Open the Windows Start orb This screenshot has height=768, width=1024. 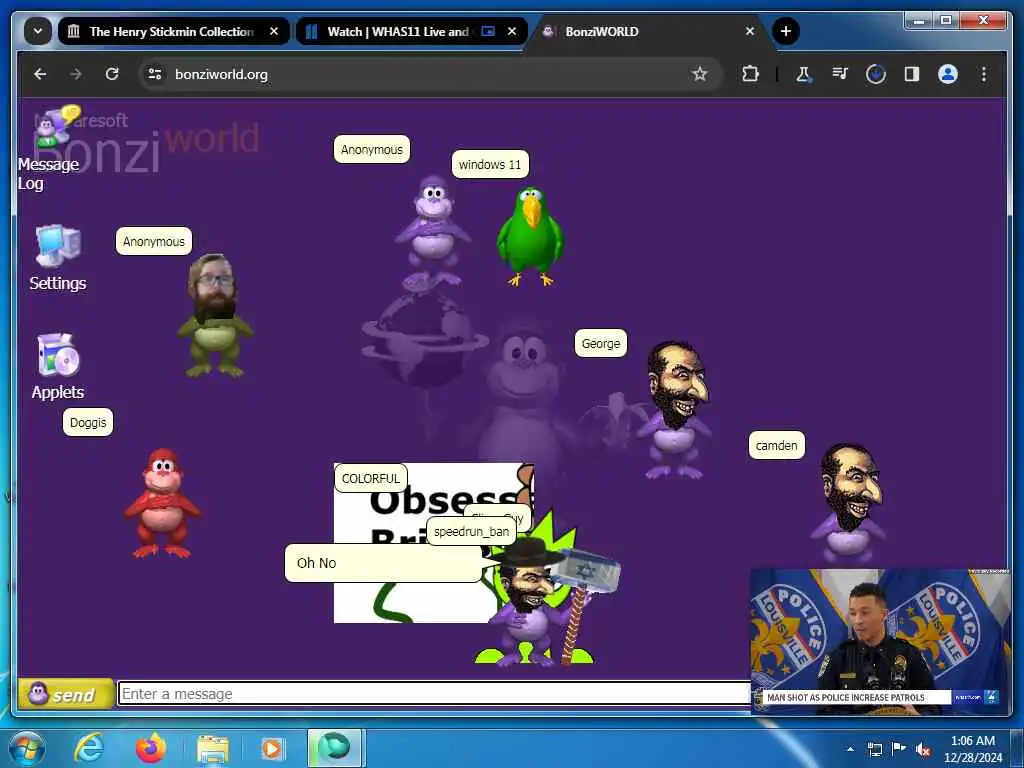pyautogui.click(x=27, y=748)
